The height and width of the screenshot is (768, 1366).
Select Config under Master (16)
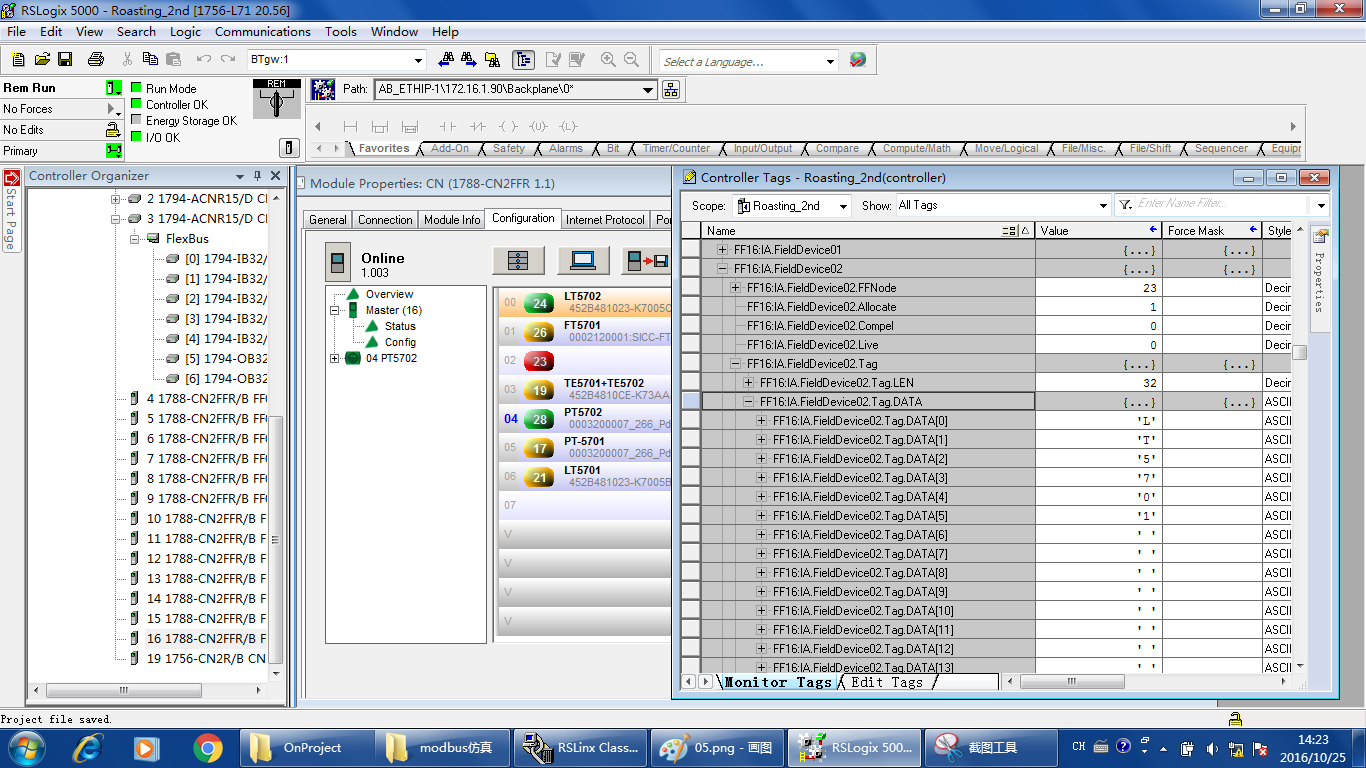pyautogui.click(x=400, y=342)
